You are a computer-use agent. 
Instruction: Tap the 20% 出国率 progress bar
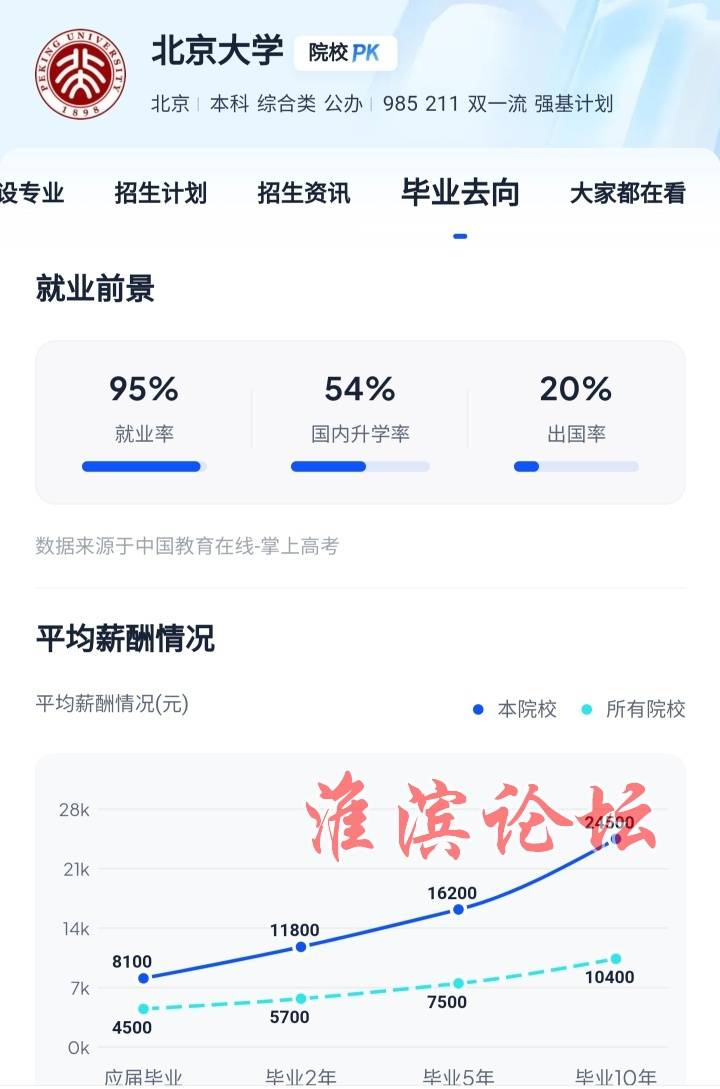point(576,467)
